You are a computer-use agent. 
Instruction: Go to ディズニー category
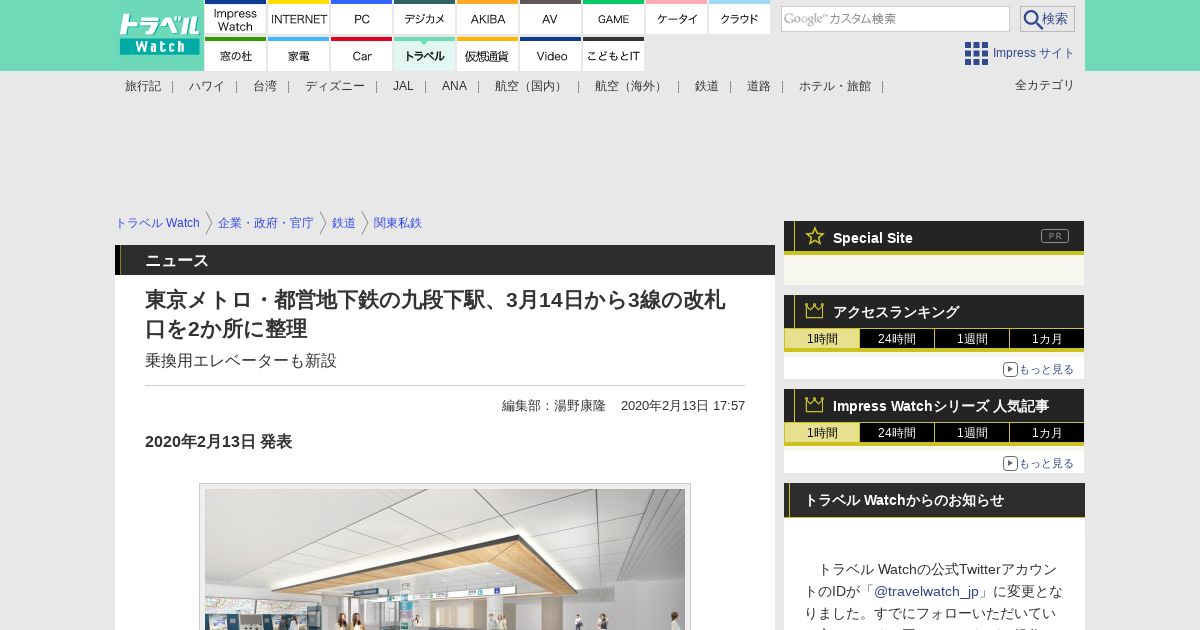335,86
